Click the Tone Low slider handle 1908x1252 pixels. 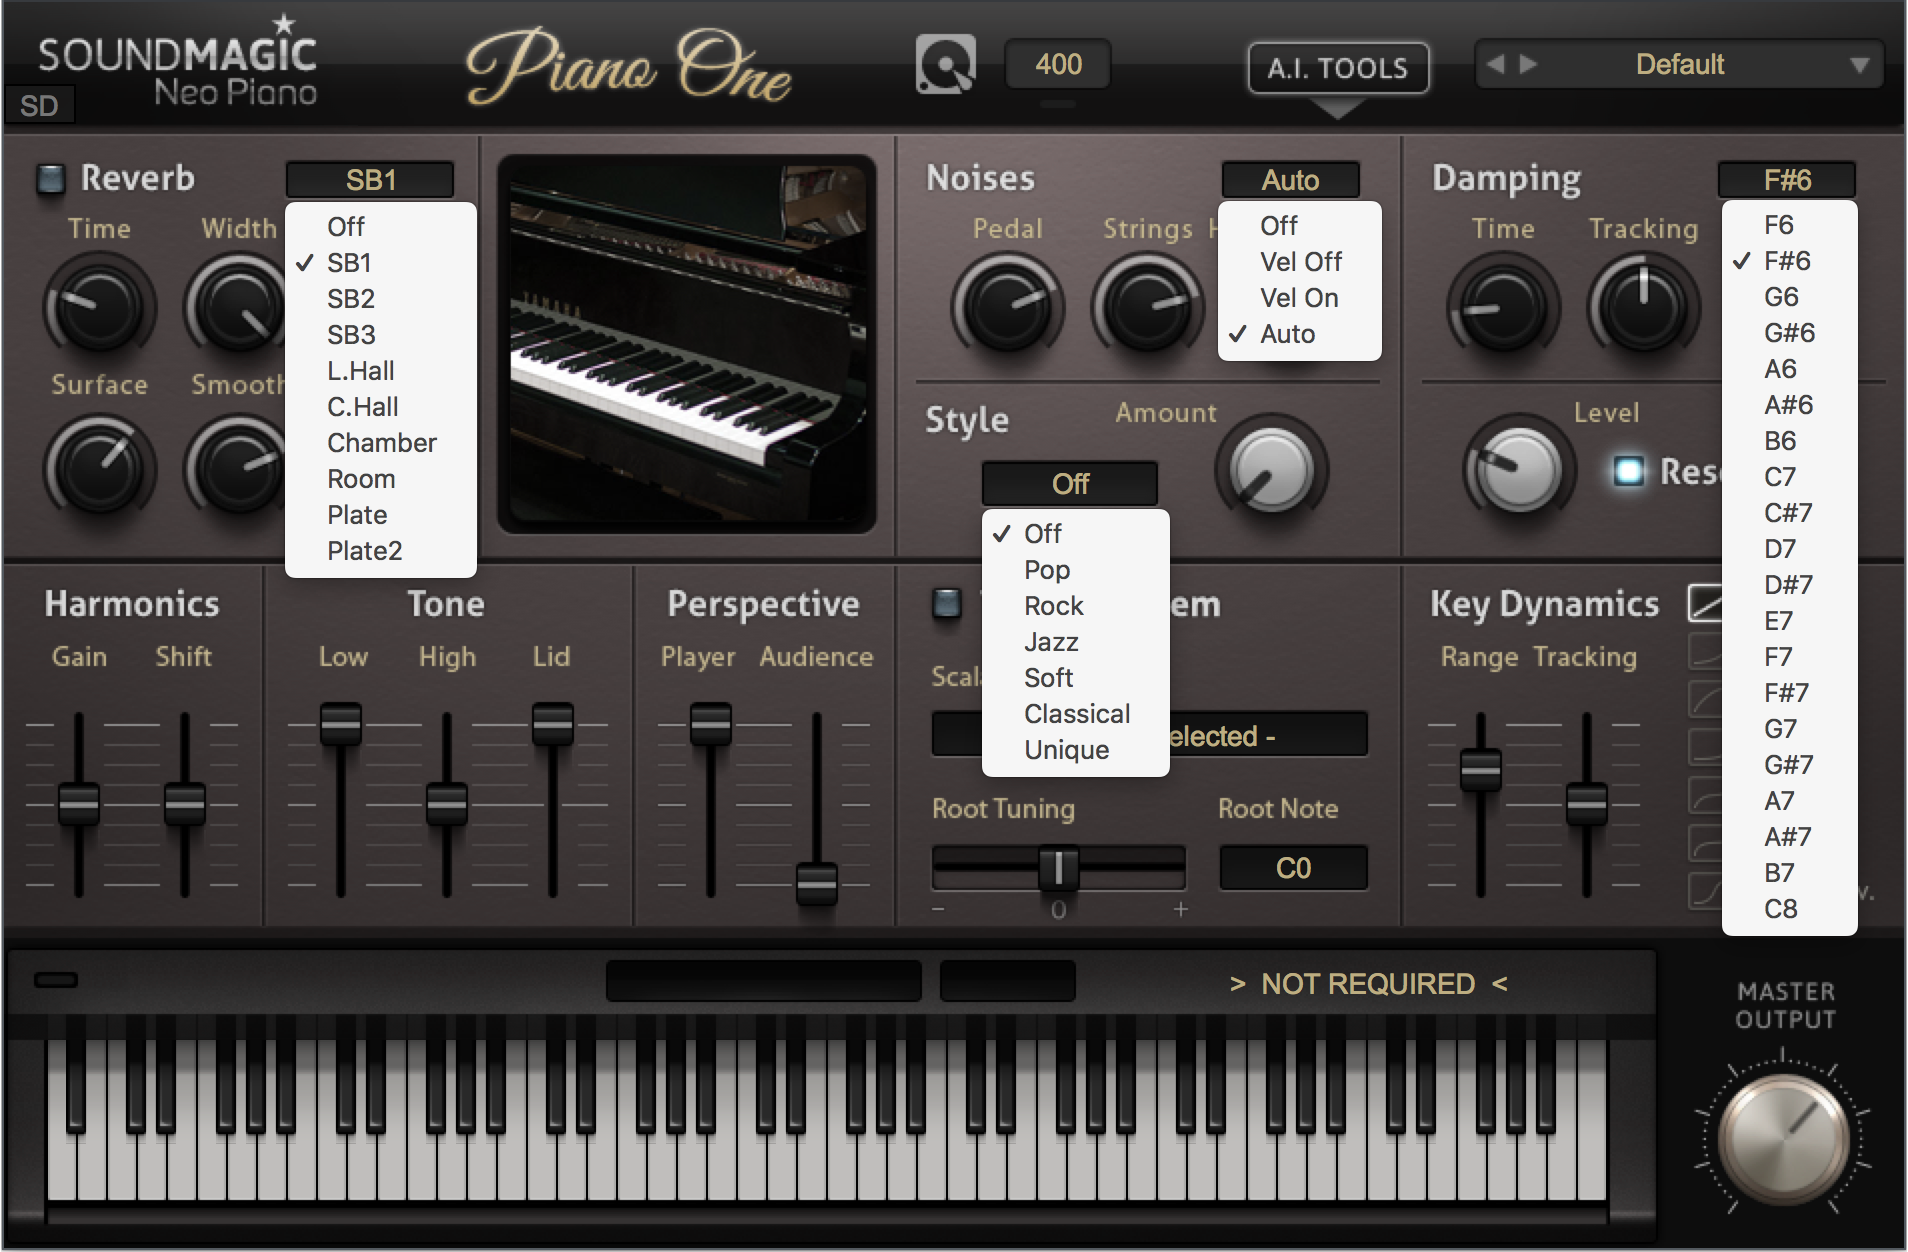[341, 724]
